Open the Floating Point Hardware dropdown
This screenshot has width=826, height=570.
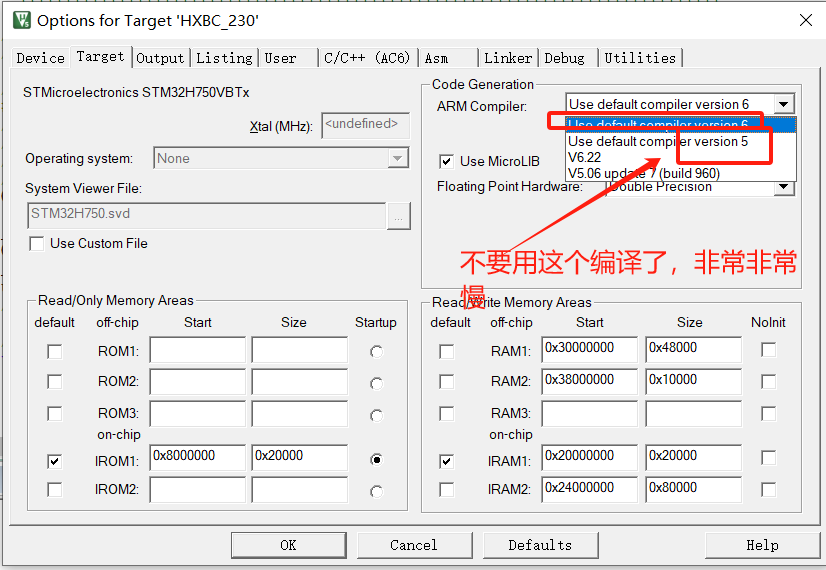(x=784, y=188)
